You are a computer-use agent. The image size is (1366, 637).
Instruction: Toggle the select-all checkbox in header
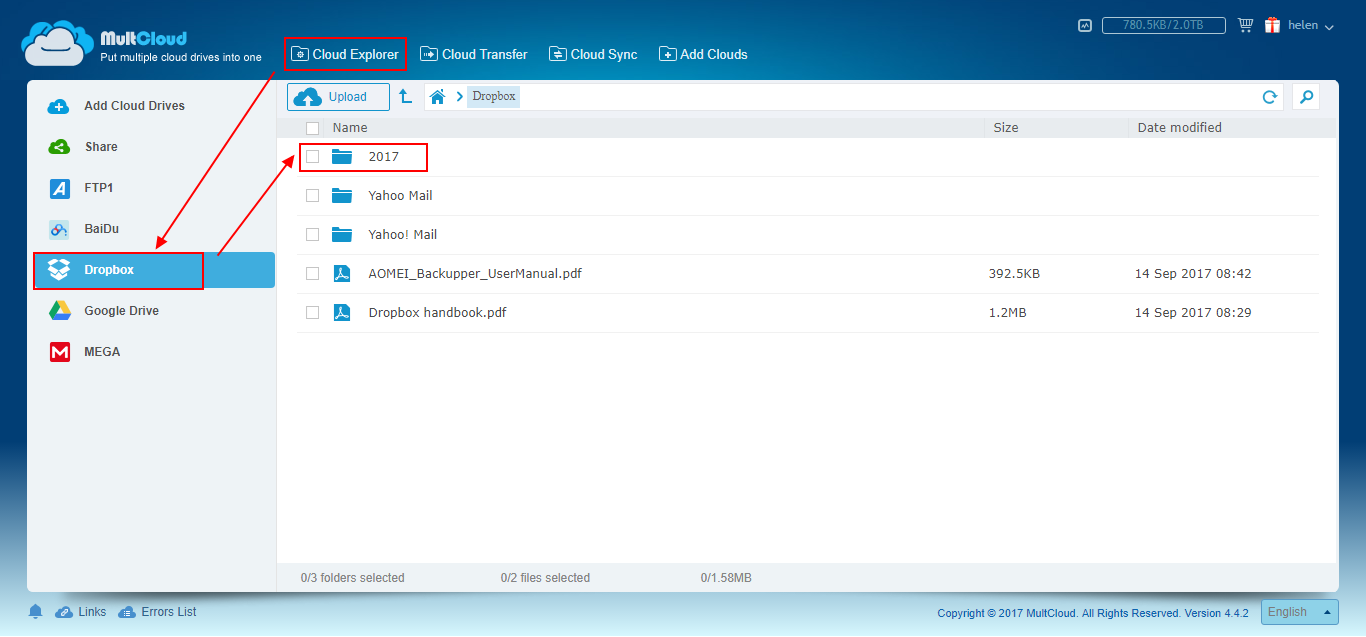point(312,128)
